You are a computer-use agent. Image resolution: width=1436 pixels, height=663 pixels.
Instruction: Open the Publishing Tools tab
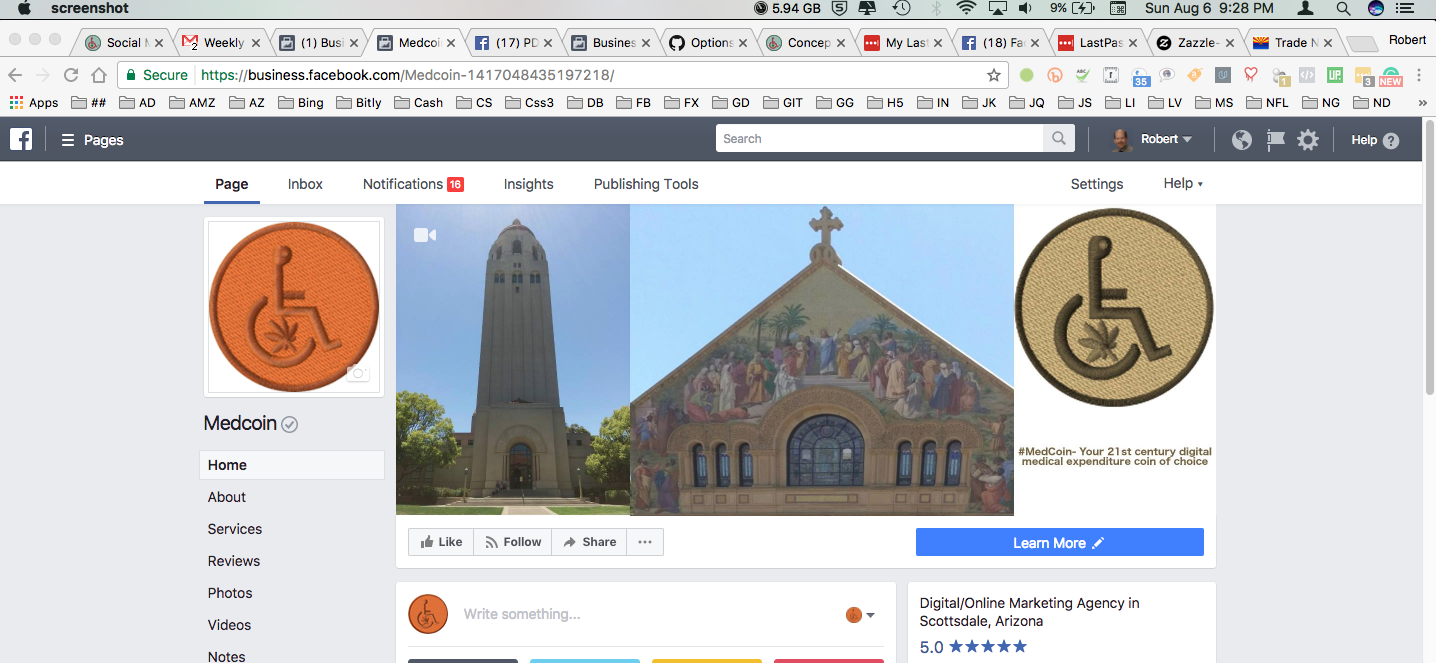pos(646,184)
